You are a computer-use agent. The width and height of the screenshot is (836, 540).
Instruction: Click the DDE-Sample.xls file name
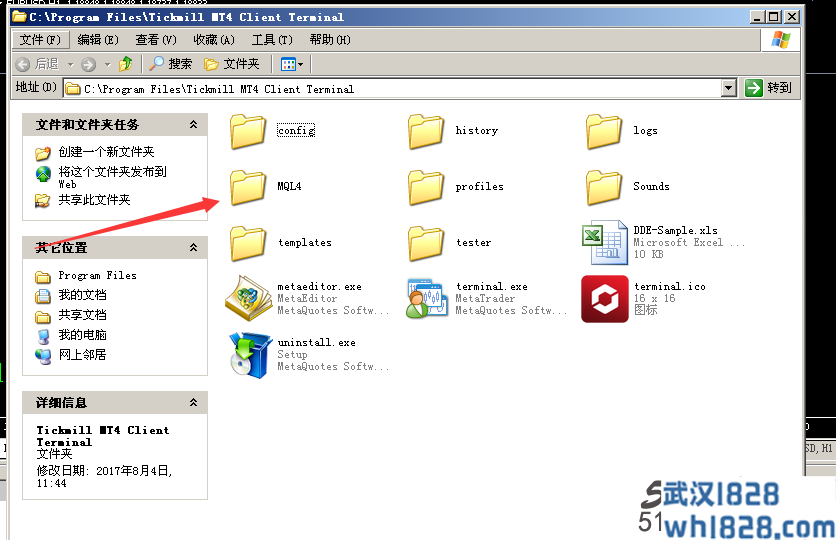[676, 231]
